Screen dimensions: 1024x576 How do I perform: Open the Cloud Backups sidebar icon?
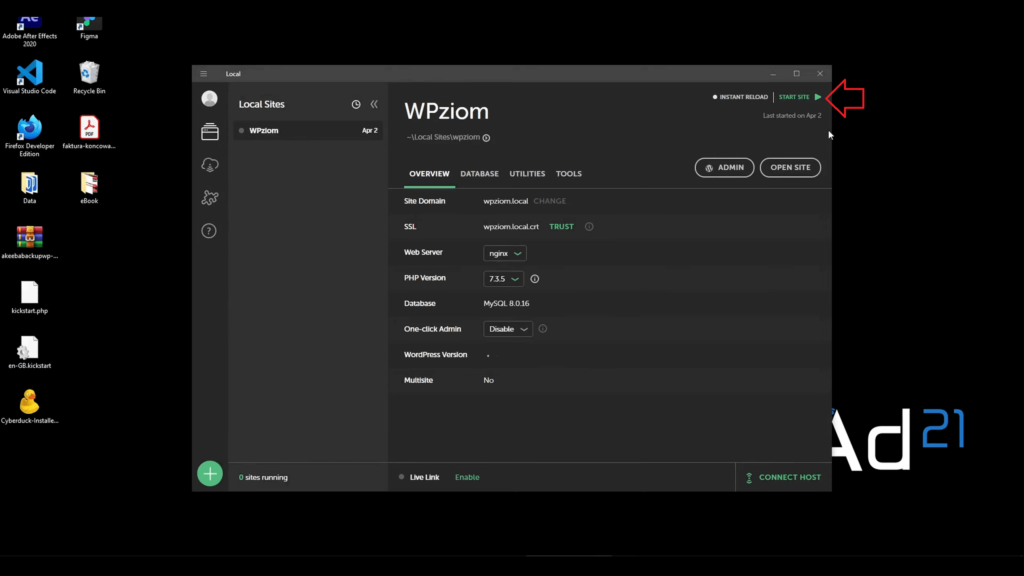click(x=209, y=165)
